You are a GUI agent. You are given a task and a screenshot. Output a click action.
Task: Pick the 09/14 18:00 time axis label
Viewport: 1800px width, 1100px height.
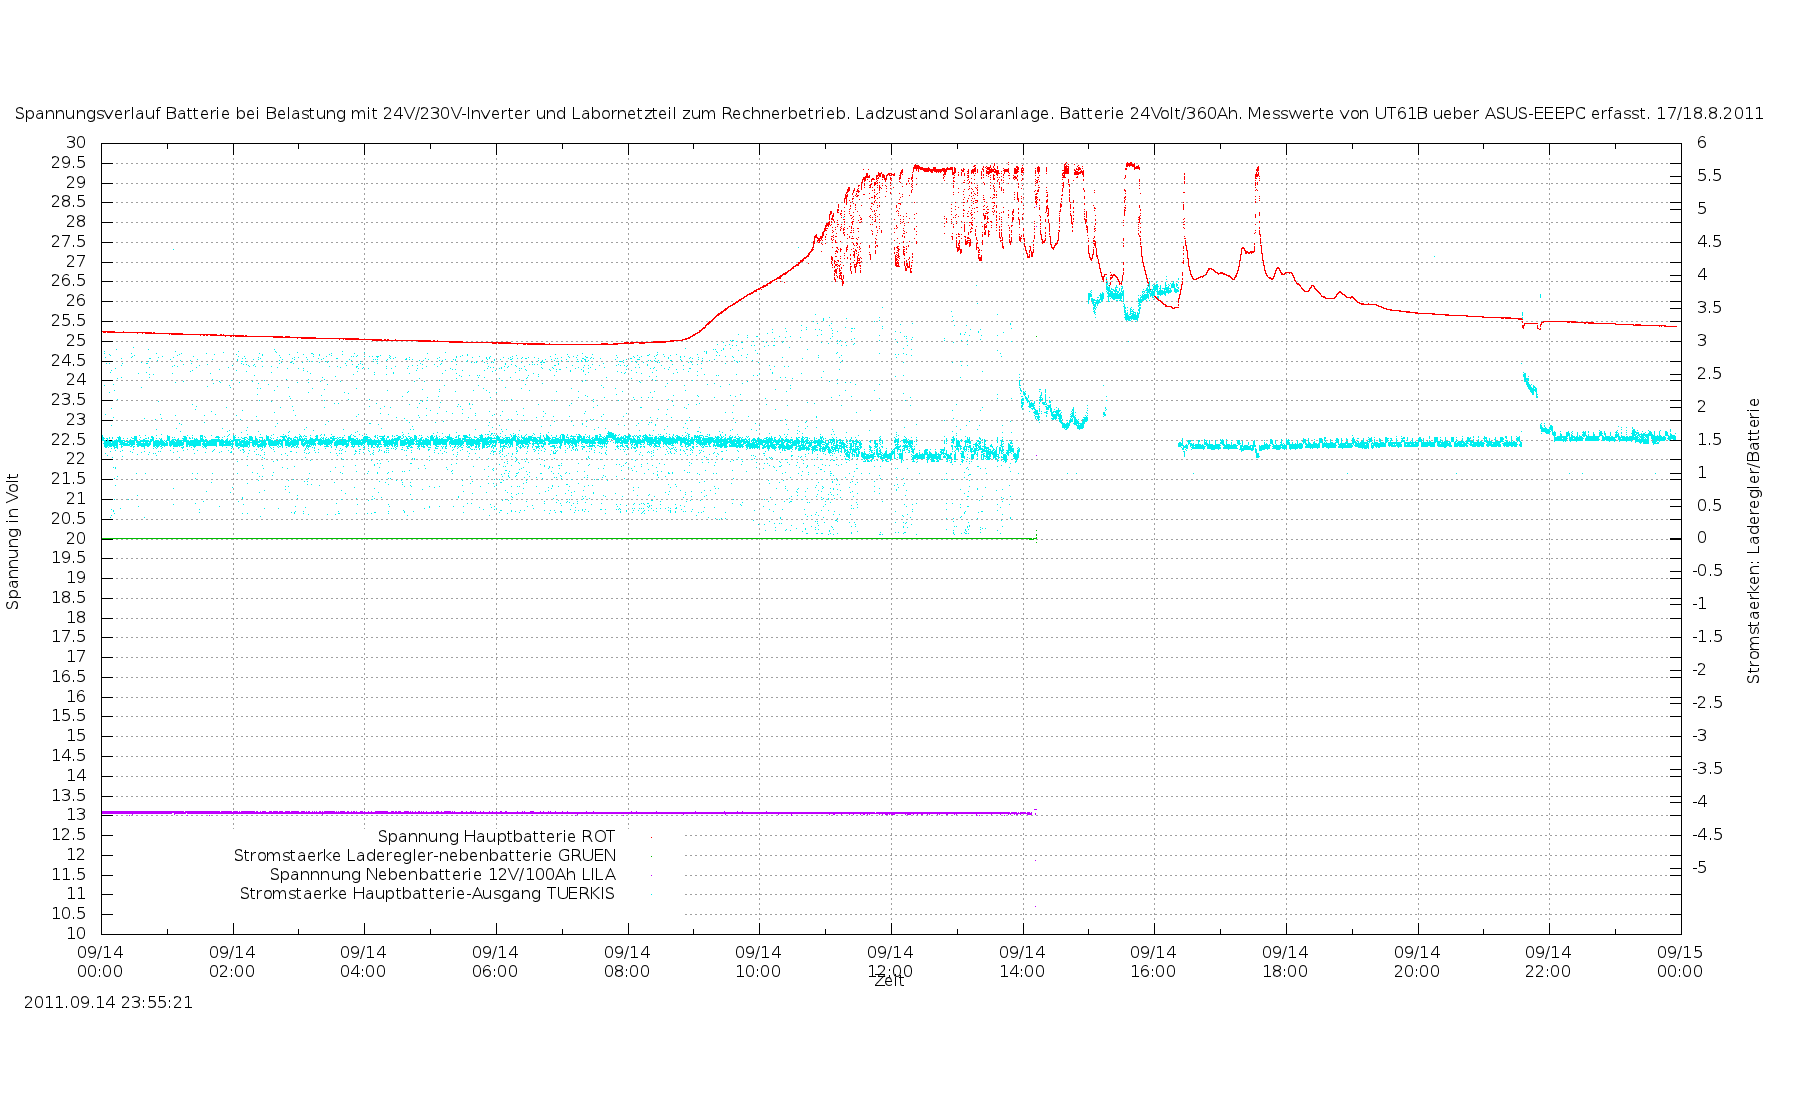tap(1285, 961)
